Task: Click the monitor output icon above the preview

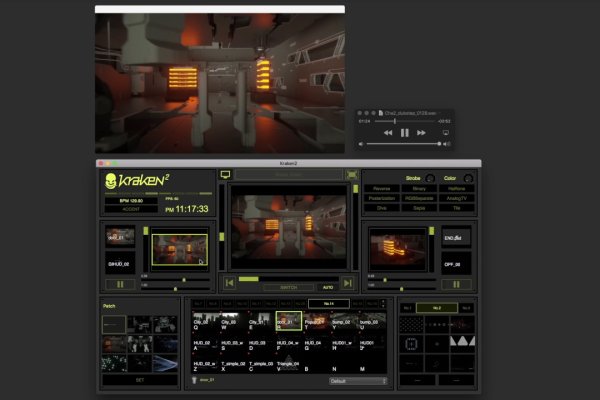Action: click(x=225, y=174)
